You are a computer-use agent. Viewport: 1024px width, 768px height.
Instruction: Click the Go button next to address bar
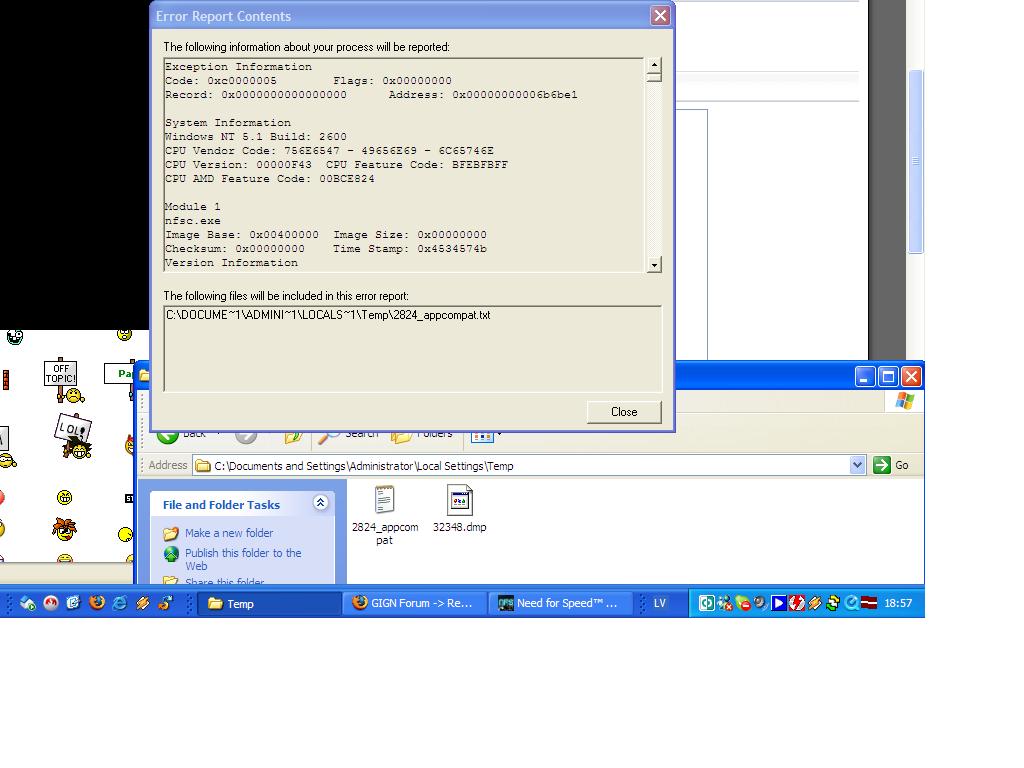(x=892, y=465)
